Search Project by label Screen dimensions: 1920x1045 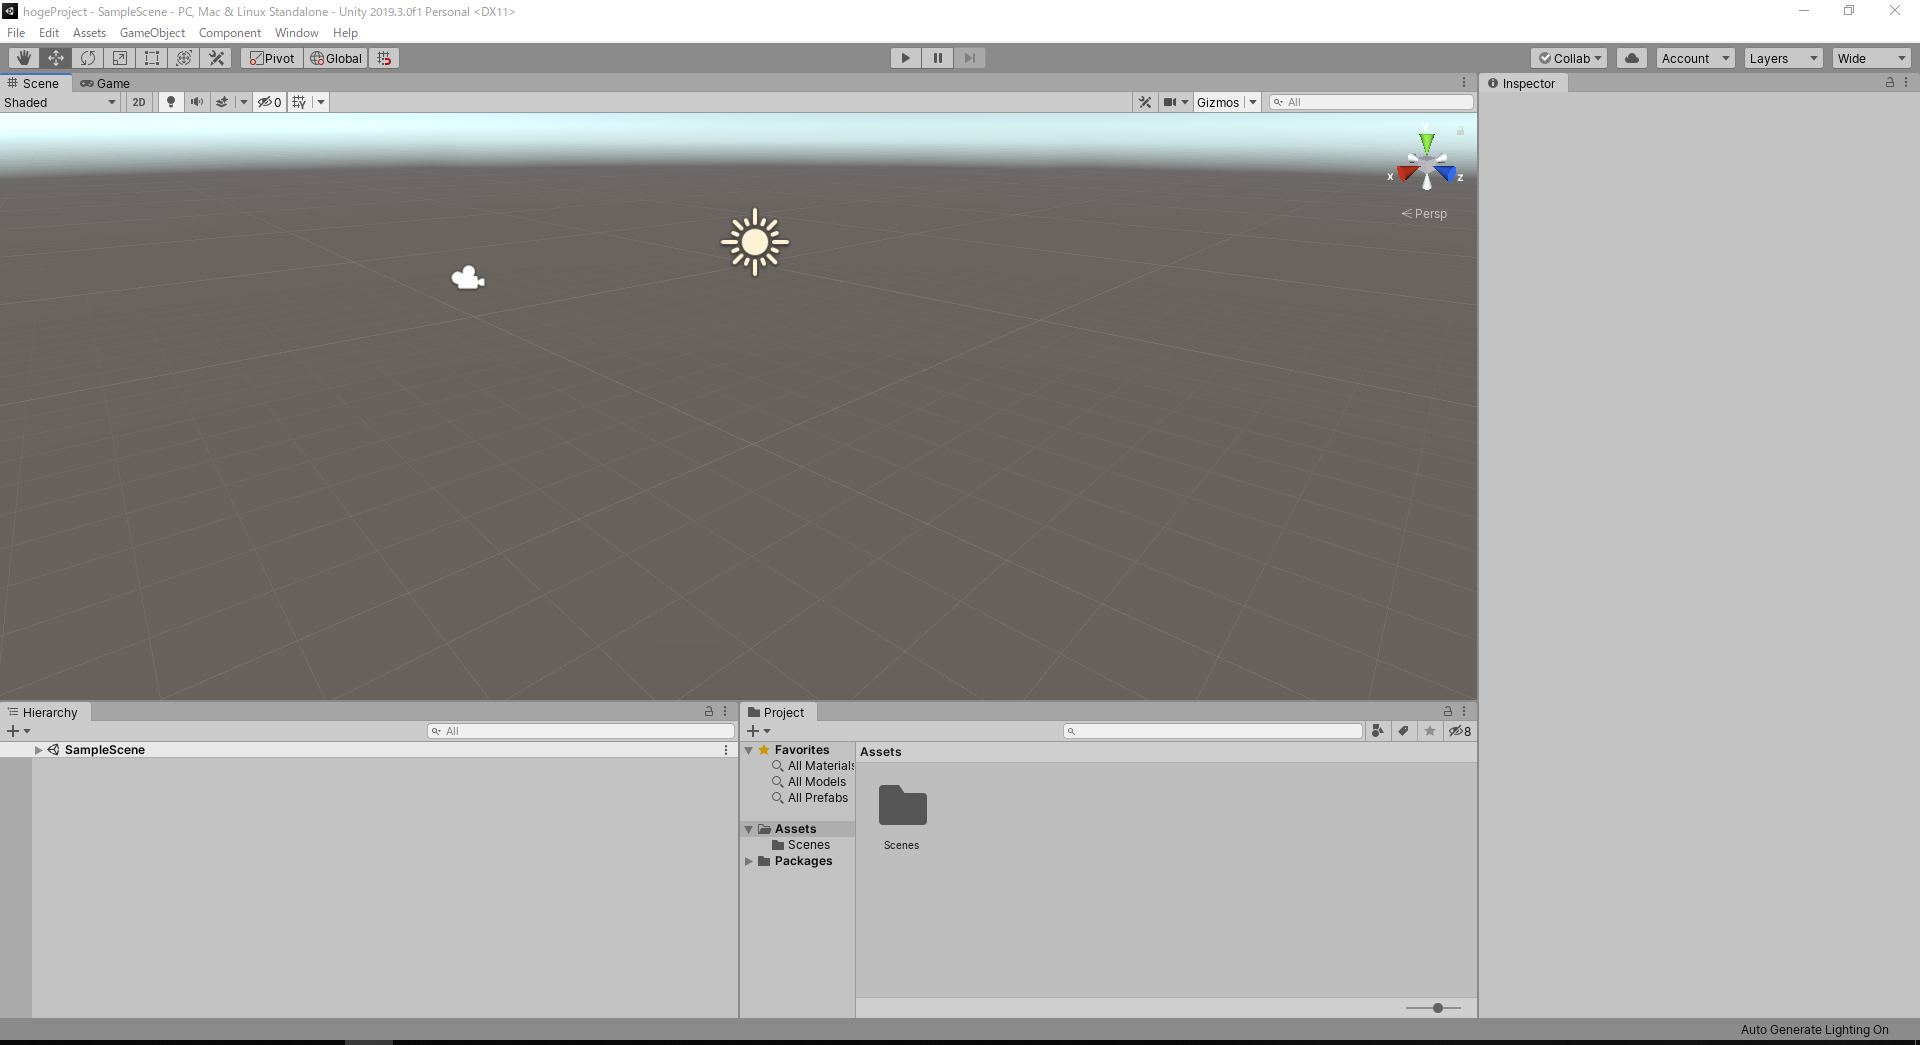pos(1404,731)
